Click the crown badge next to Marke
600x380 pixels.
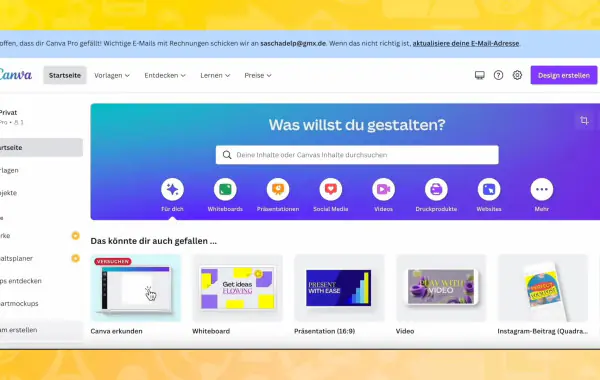(x=75, y=236)
